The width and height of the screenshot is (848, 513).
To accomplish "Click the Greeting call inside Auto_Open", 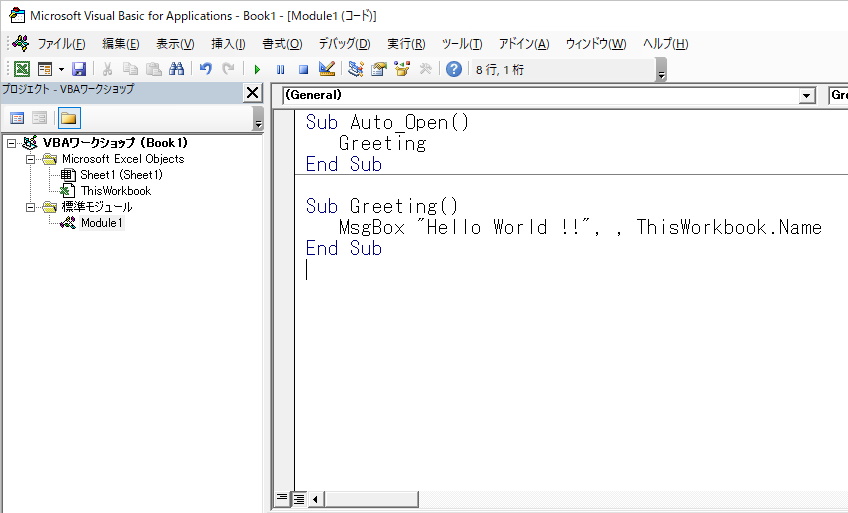I will 382,143.
